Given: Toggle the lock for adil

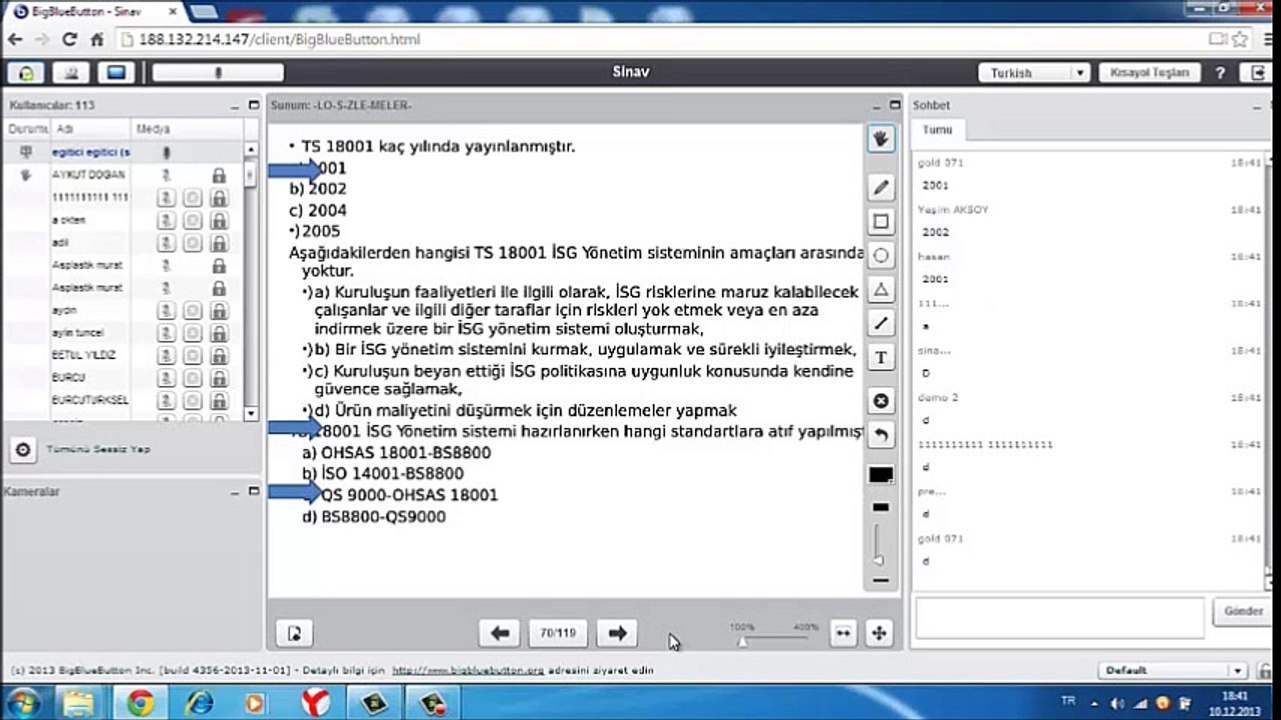Looking at the screenshot, I should tap(219, 243).
